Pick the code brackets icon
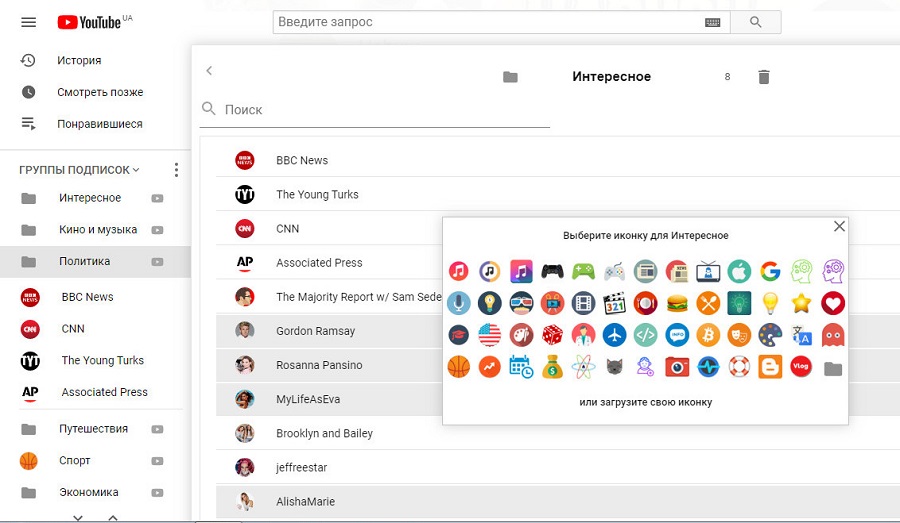Viewport: 900px width, 523px height. (645, 335)
